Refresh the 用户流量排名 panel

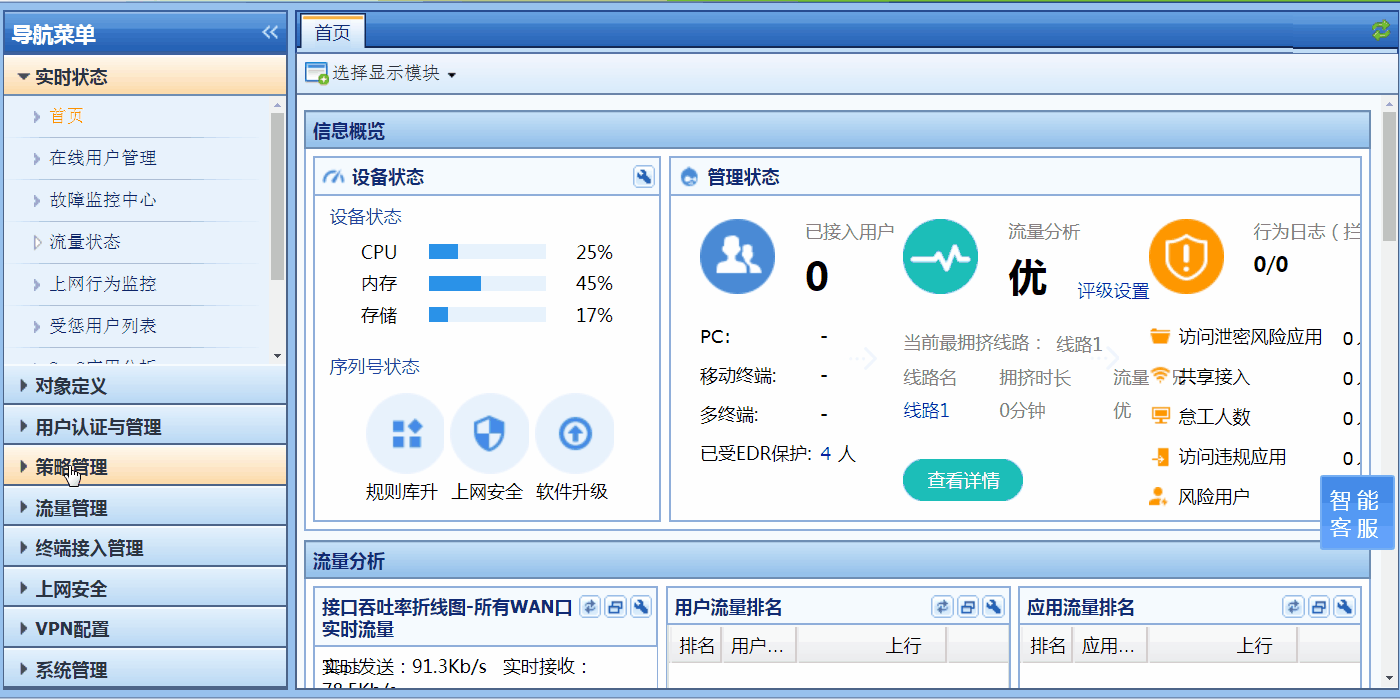coord(942,606)
